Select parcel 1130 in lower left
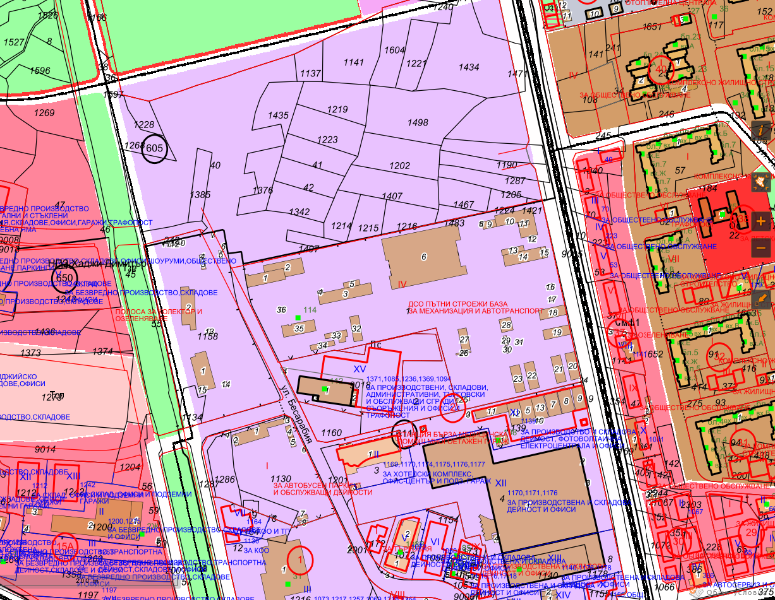 tap(282, 479)
